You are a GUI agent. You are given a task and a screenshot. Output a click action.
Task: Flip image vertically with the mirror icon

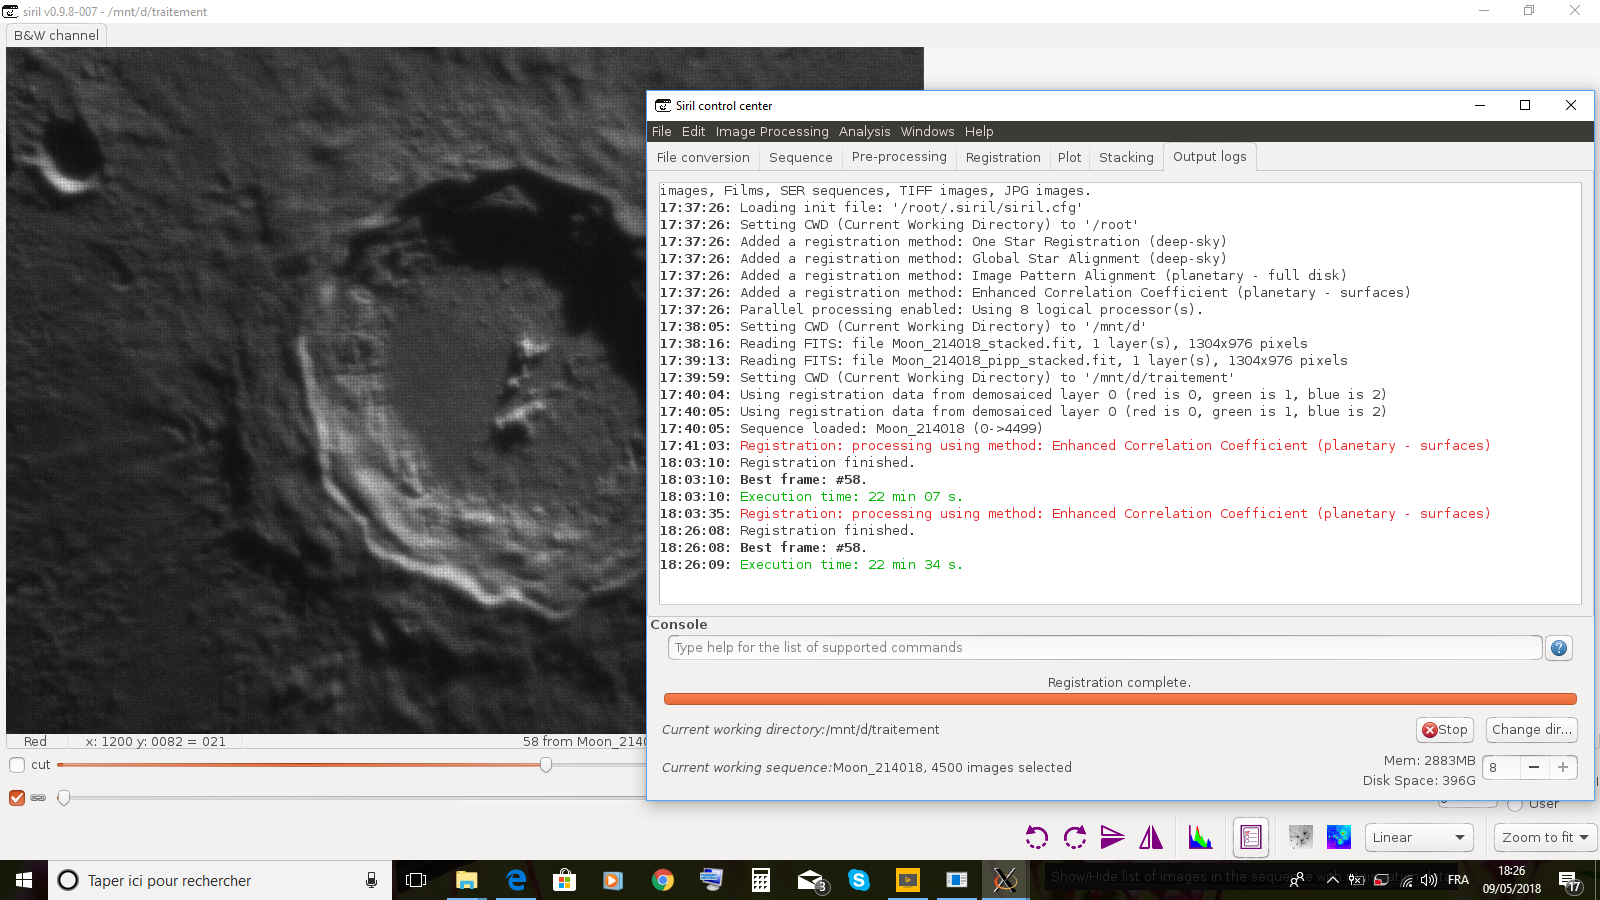[1112, 837]
